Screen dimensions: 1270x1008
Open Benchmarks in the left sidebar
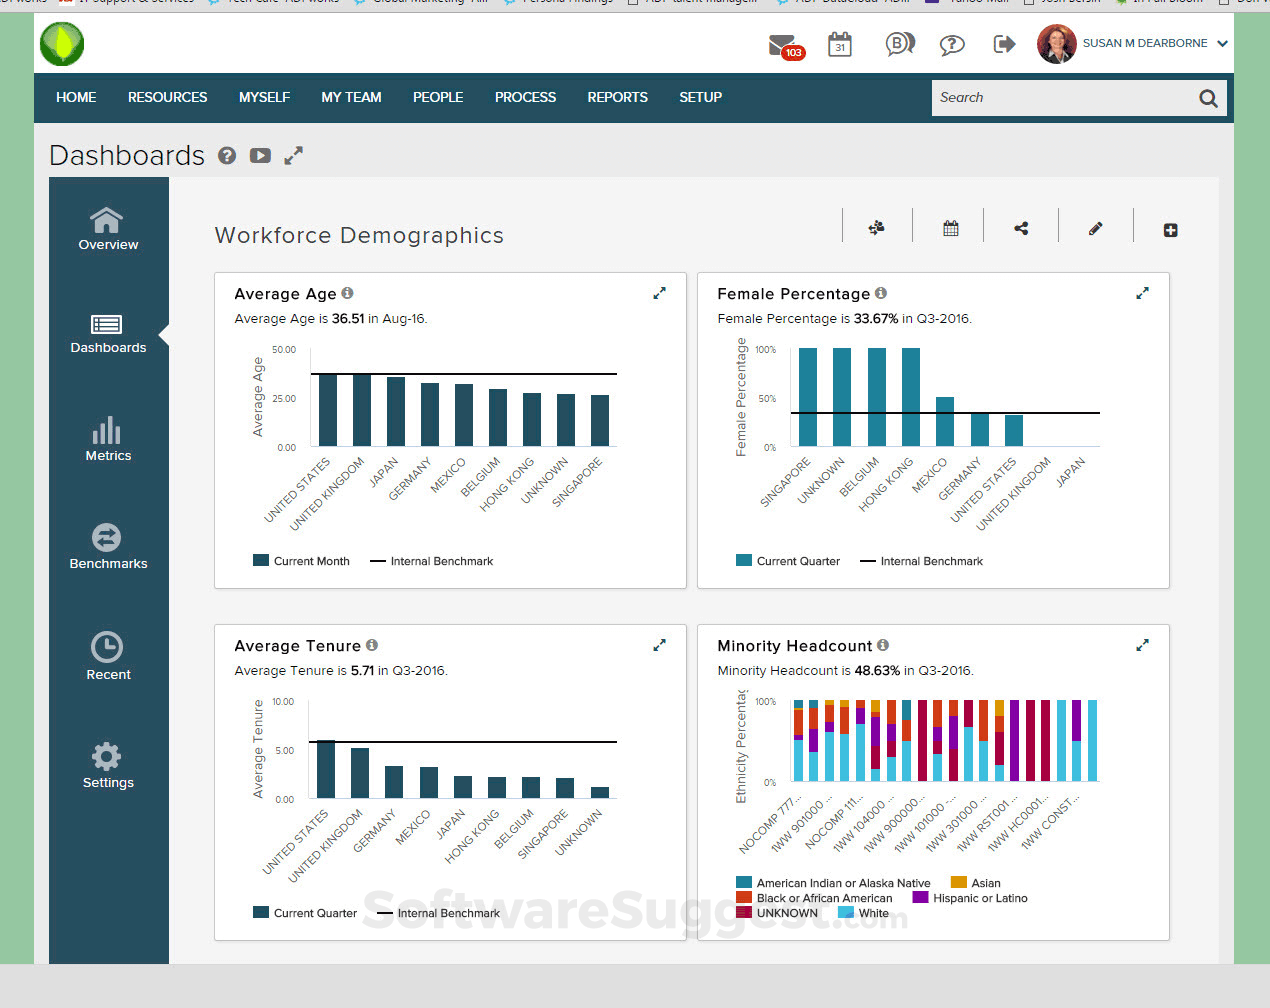click(108, 548)
